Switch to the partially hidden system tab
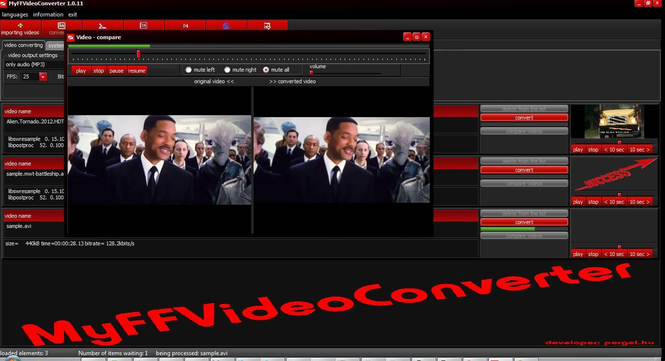 [x=55, y=45]
